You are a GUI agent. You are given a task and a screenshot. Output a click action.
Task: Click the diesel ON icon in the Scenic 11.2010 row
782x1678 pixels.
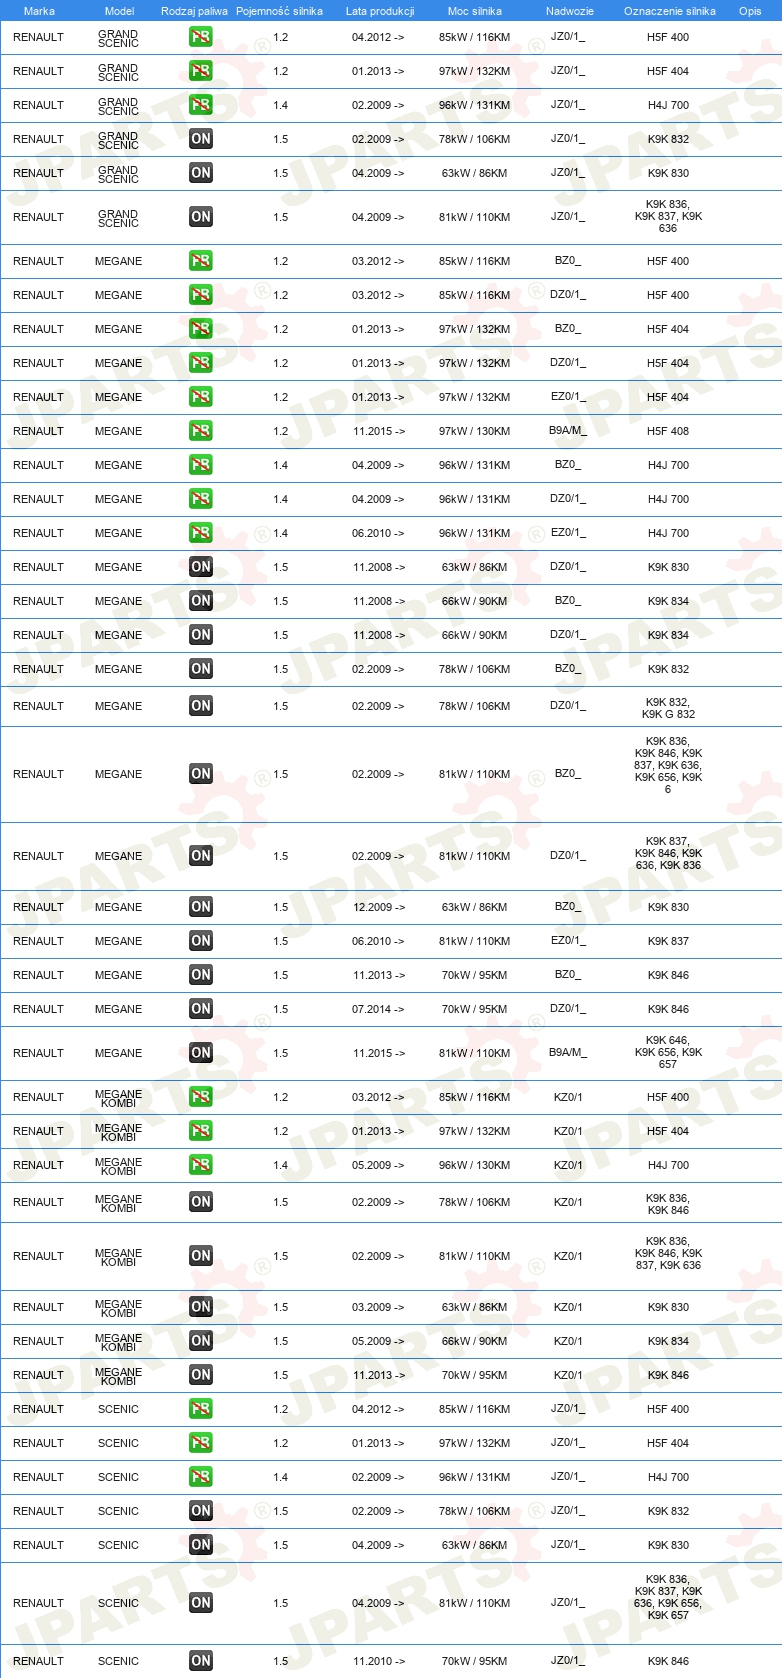pyautogui.click(x=201, y=1661)
